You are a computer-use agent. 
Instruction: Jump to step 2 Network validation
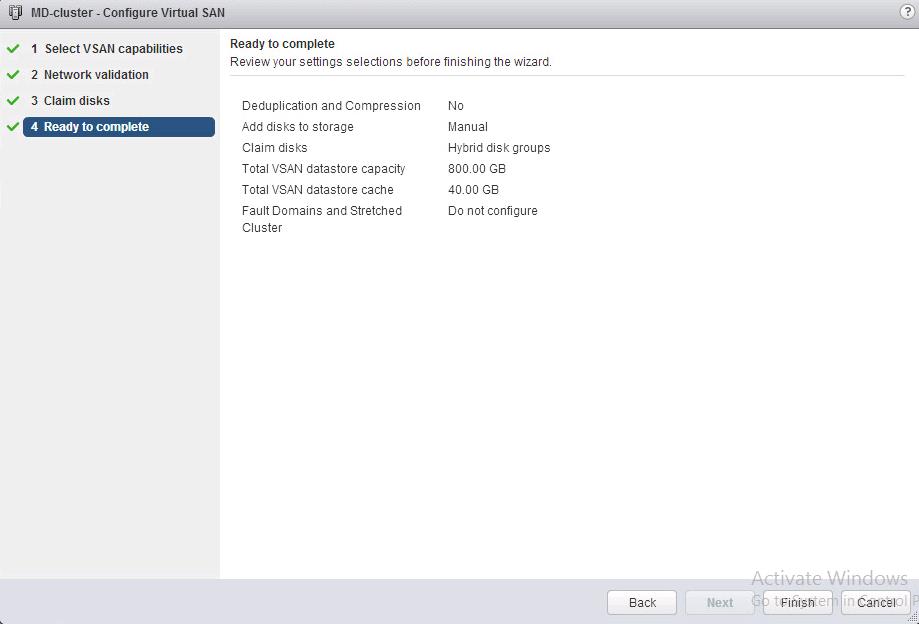point(96,75)
